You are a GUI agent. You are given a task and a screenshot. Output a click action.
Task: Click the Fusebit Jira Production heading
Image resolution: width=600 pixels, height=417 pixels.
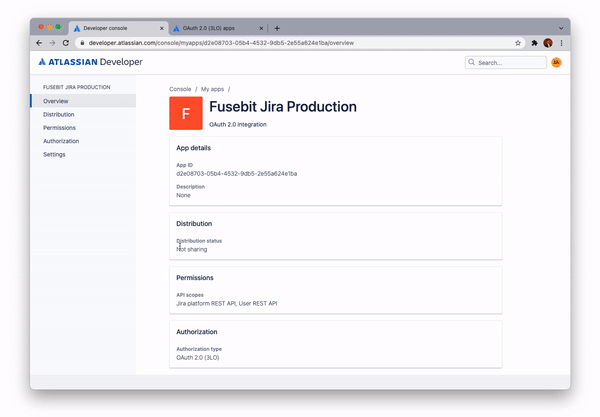[283, 107]
